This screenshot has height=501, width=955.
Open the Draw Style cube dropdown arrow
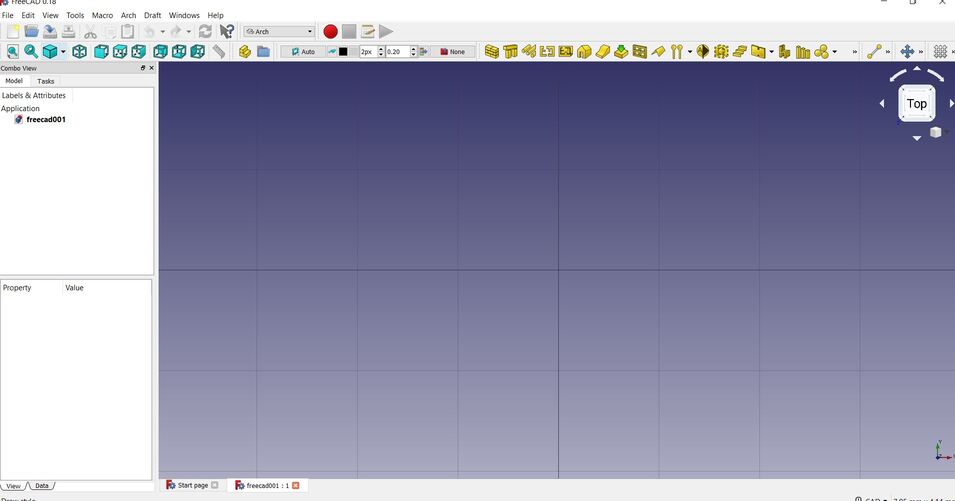(63, 52)
